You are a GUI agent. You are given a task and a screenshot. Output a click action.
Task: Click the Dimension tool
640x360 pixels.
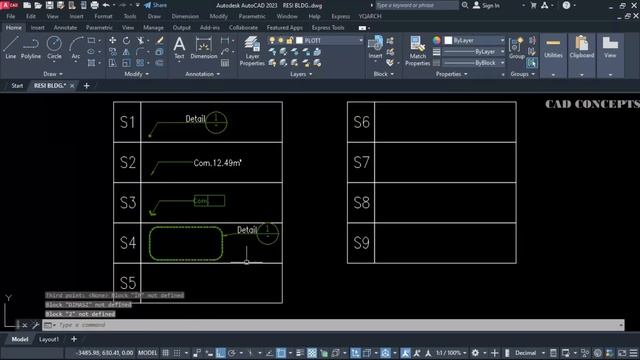[204, 48]
